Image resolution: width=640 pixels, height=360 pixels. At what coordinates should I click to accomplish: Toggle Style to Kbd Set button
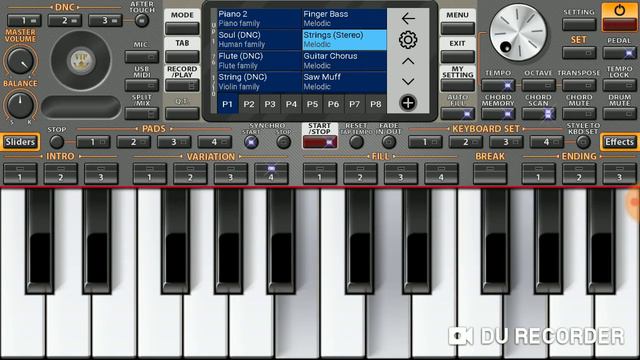pyautogui.click(x=583, y=142)
